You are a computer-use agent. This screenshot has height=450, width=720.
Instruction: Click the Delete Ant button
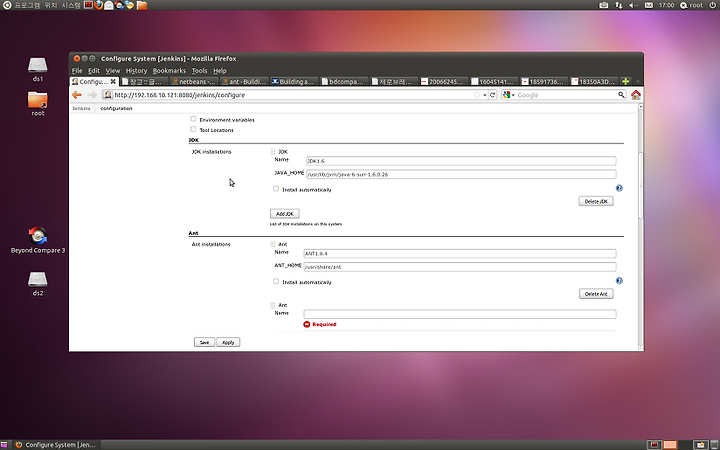click(596, 293)
